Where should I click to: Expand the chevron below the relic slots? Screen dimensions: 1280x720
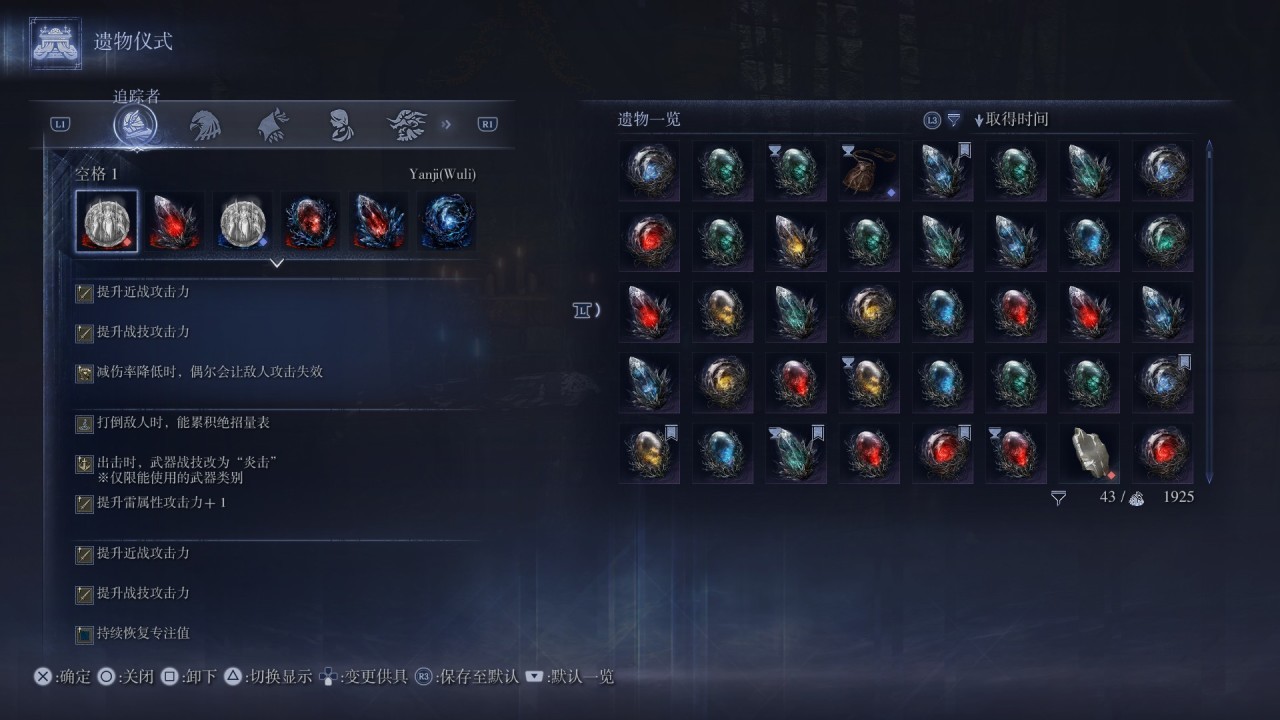click(x=277, y=264)
